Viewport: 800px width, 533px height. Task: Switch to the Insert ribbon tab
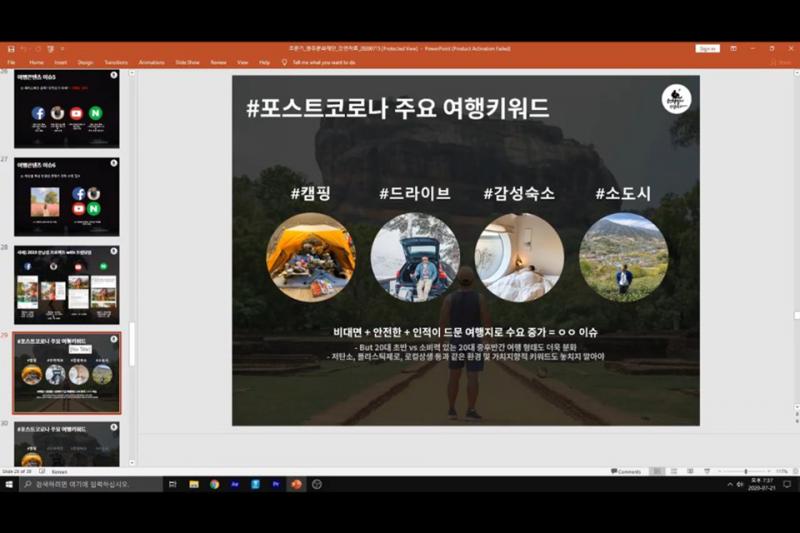61,62
